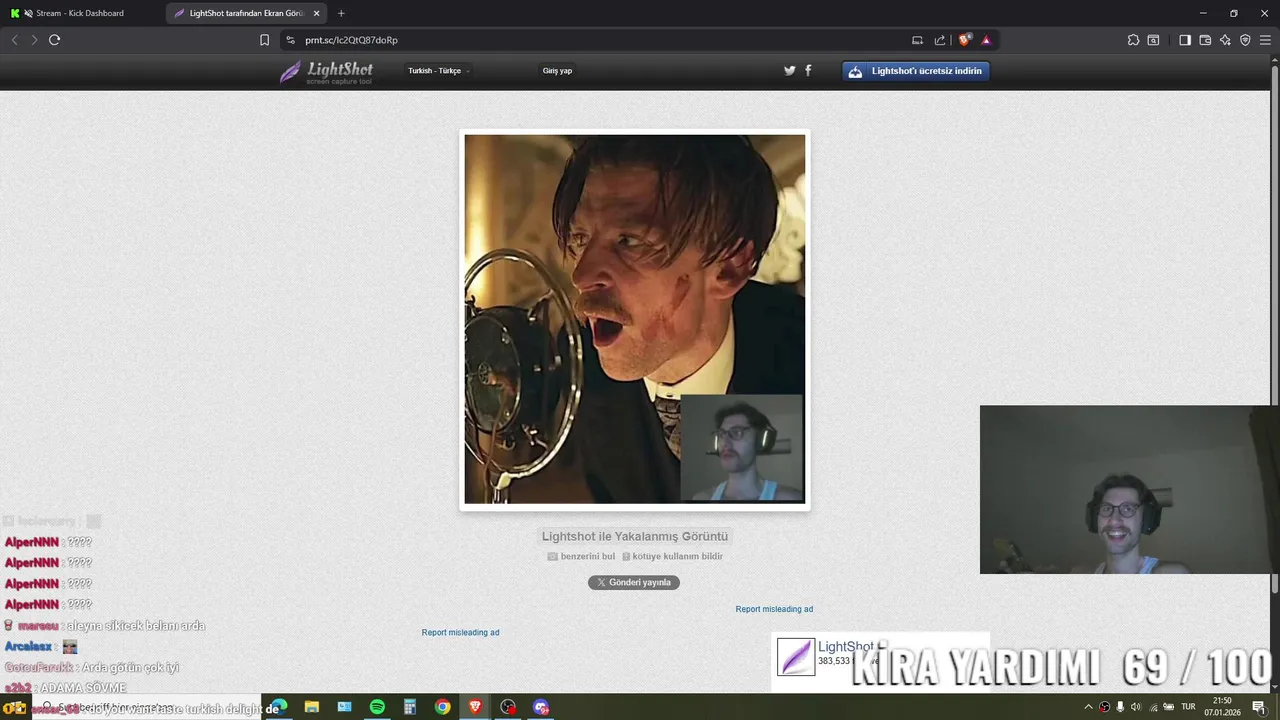Open the tab search toolbar icon

coord(1153,40)
